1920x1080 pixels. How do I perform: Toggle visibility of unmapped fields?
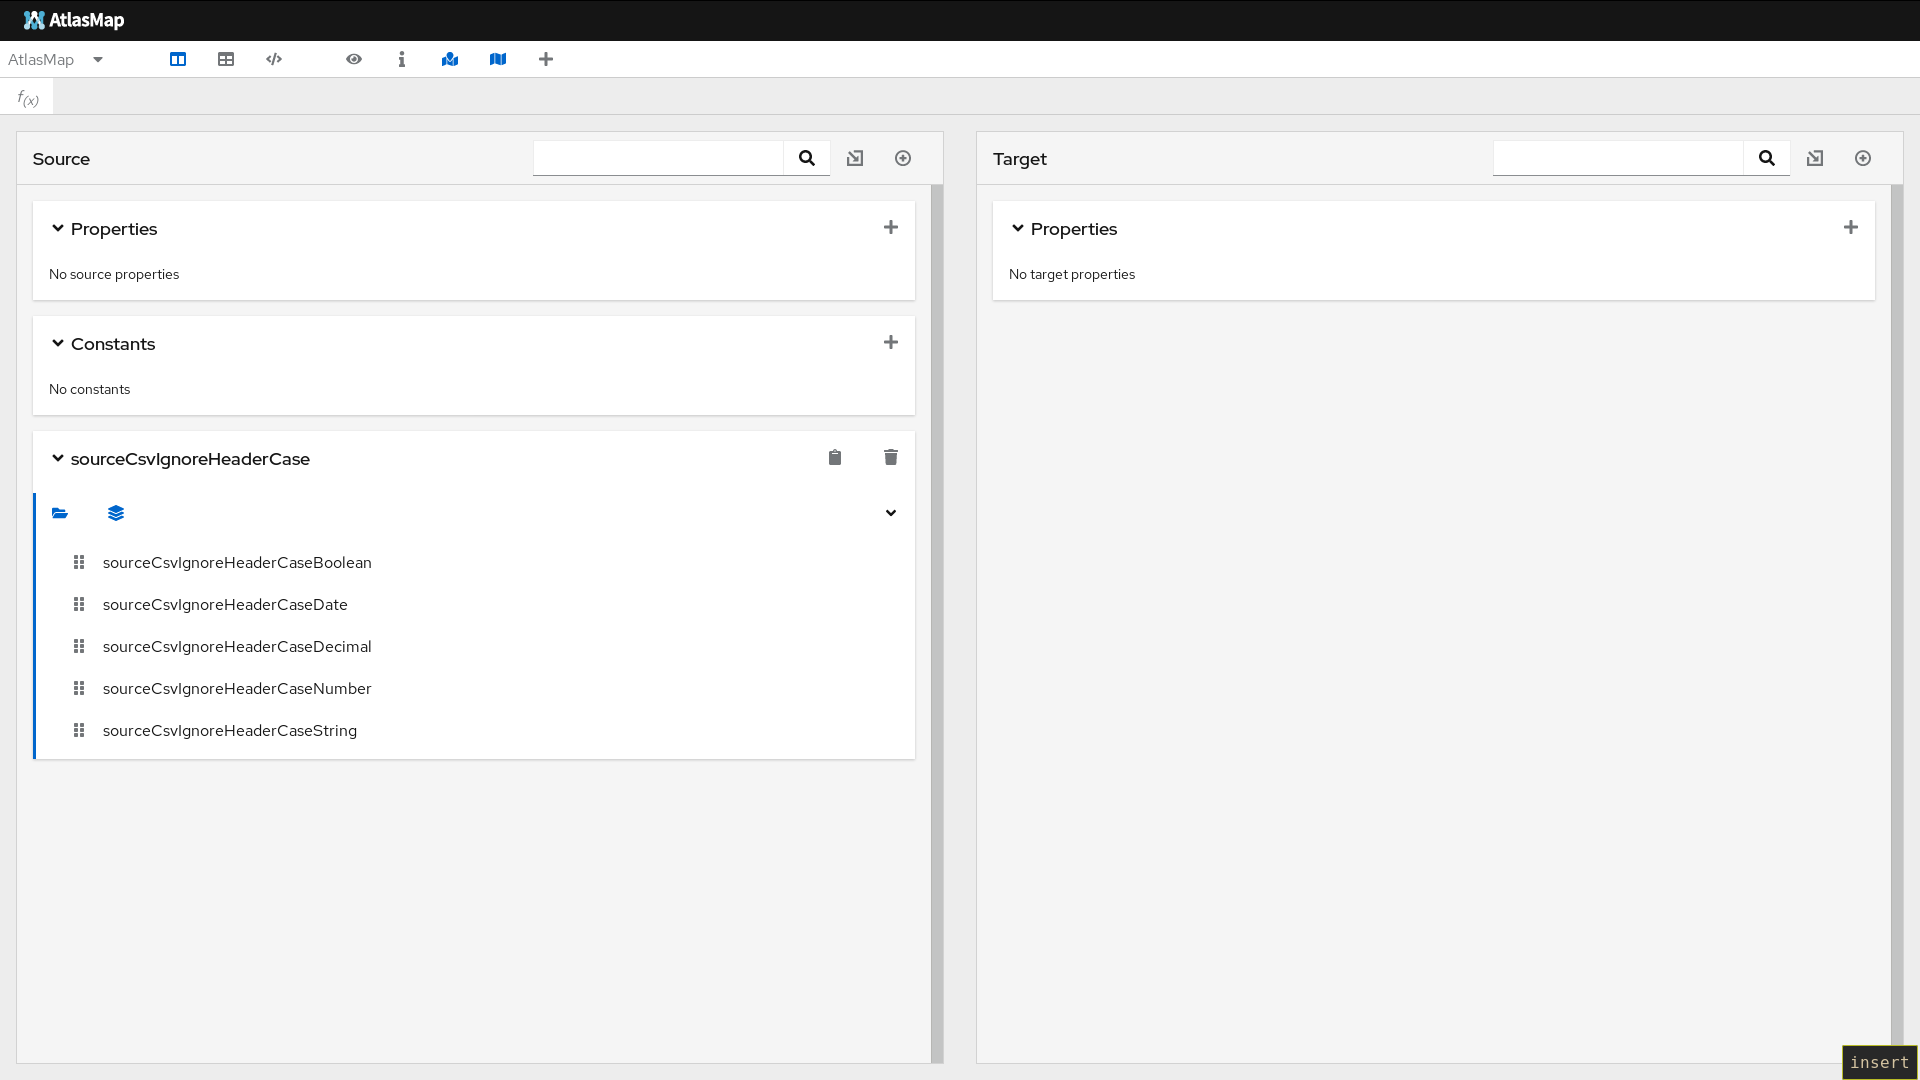[x=498, y=59]
